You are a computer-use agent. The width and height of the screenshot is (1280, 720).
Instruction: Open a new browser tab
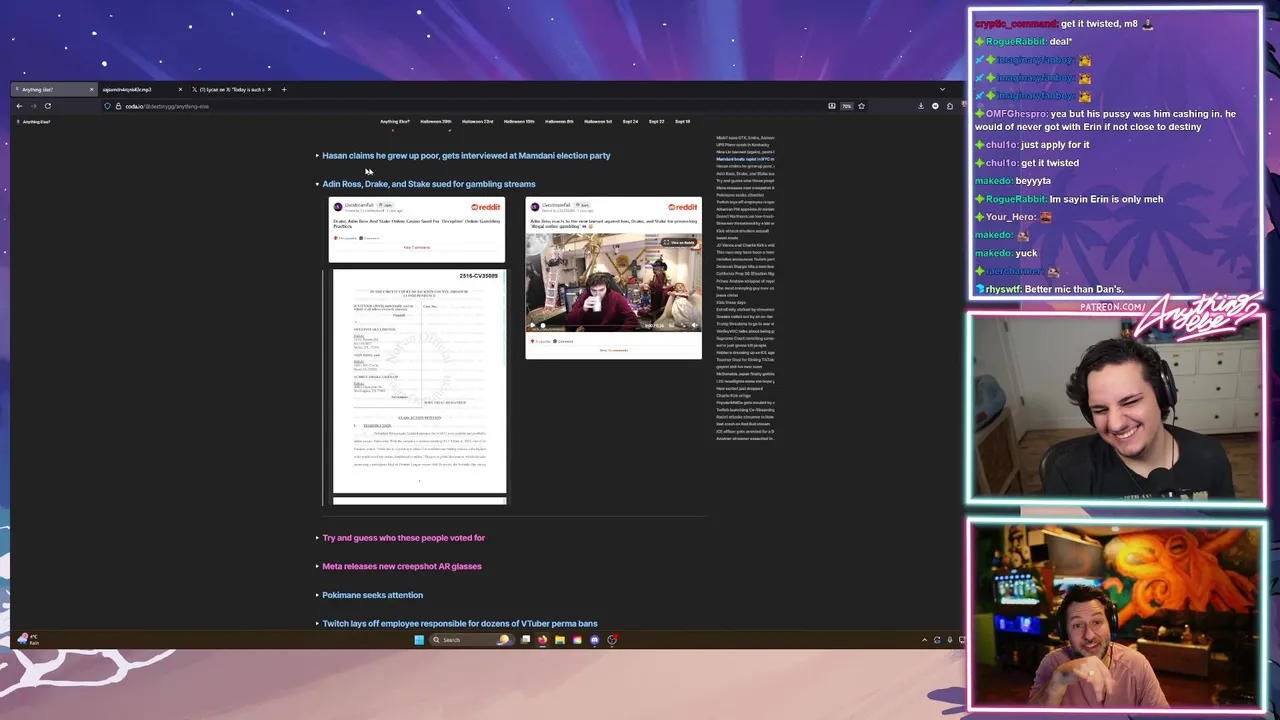[x=284, y=89]
